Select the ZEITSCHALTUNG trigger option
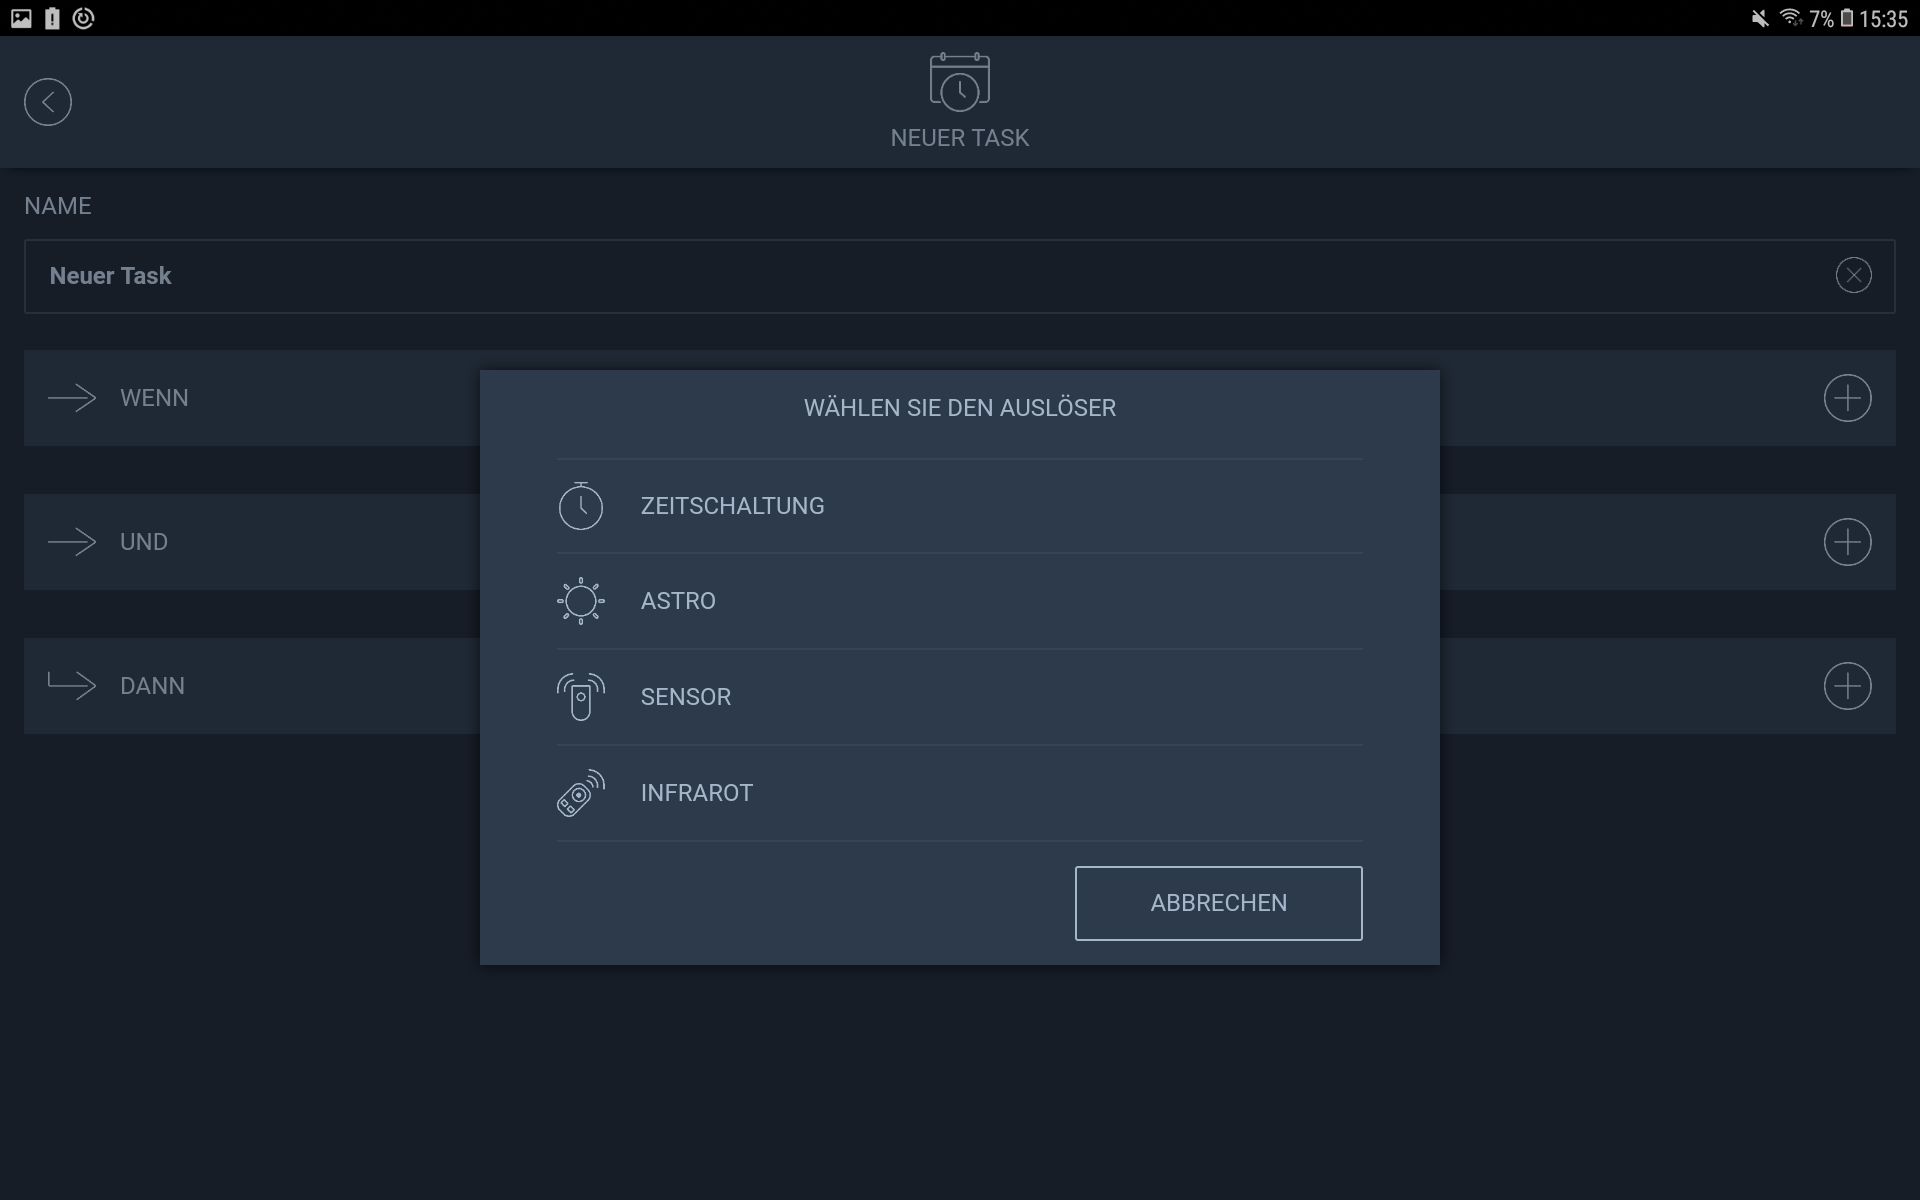The height and width of the screenshot is (1200, 1920). [x=732, y=506]
